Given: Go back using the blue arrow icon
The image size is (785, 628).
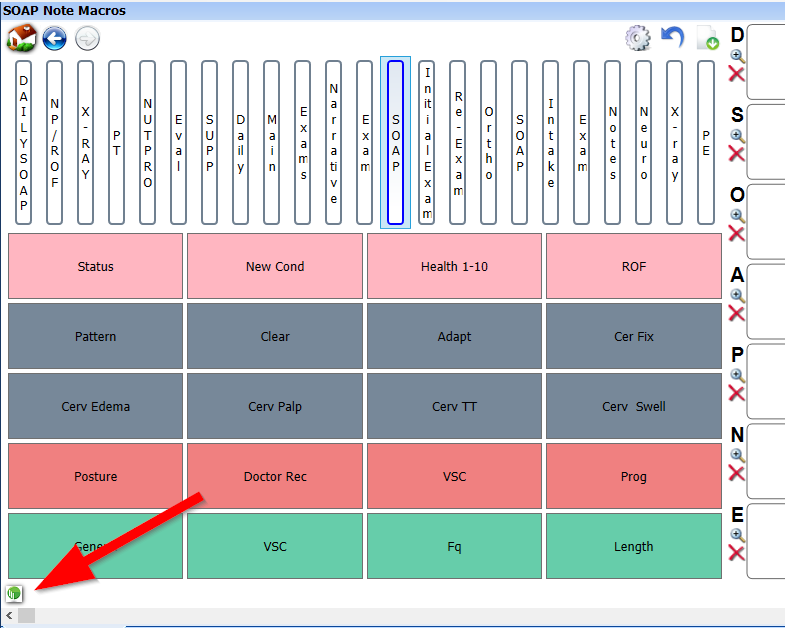Looking at the screenshot, I should tap(54, 39).
